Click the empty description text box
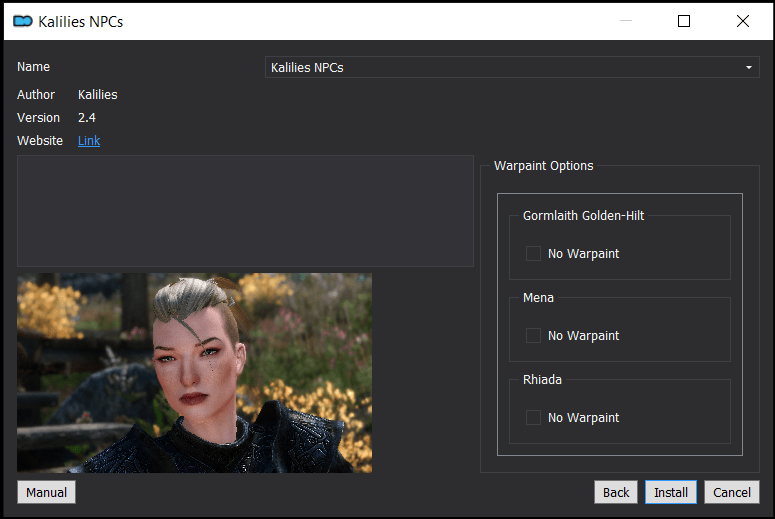Screen dimensions: 775x519 (245, 211)
